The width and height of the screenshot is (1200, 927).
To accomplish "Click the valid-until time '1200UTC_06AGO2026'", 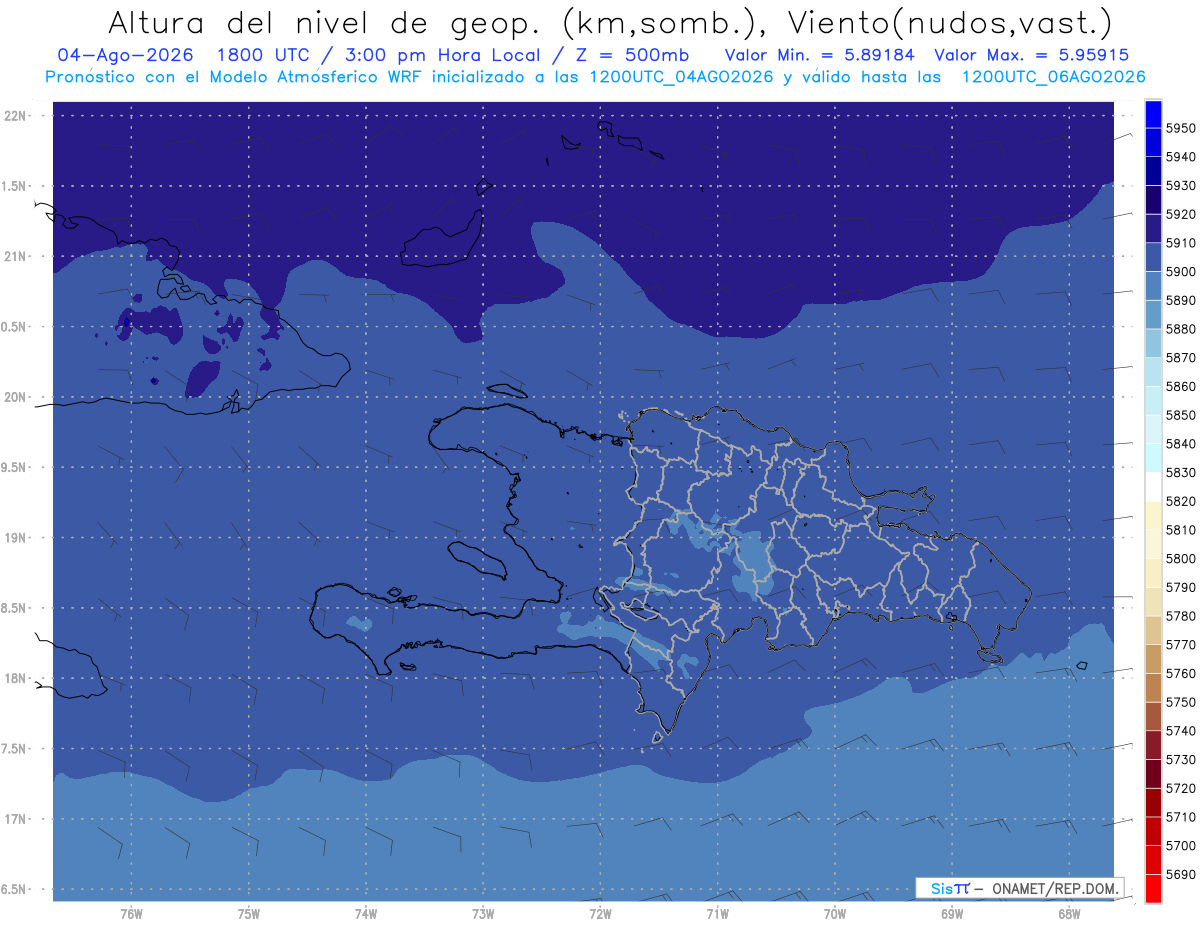I will coord(1053,77).
